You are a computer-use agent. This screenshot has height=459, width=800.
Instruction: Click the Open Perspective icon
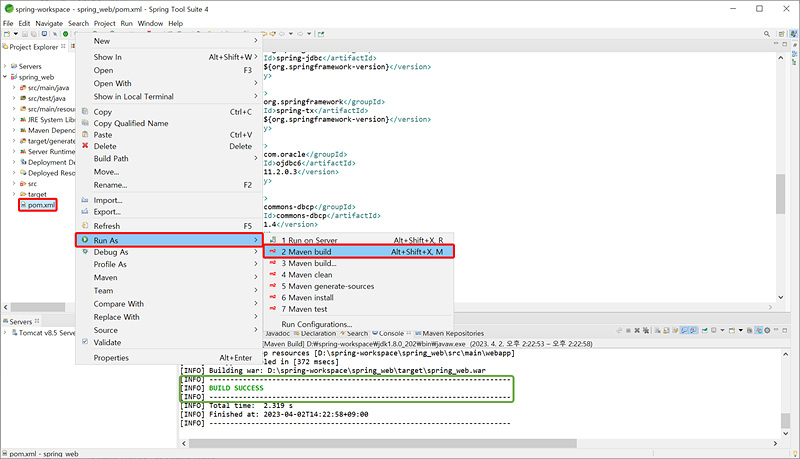pos(781,34)
